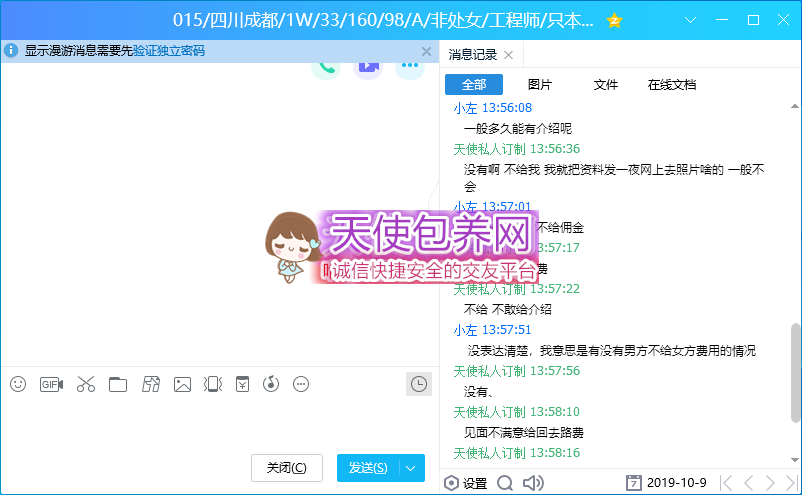802x495 pixels.
Task: Click message 一般多久能有介绍呢
Action: [x=518, y=128]
